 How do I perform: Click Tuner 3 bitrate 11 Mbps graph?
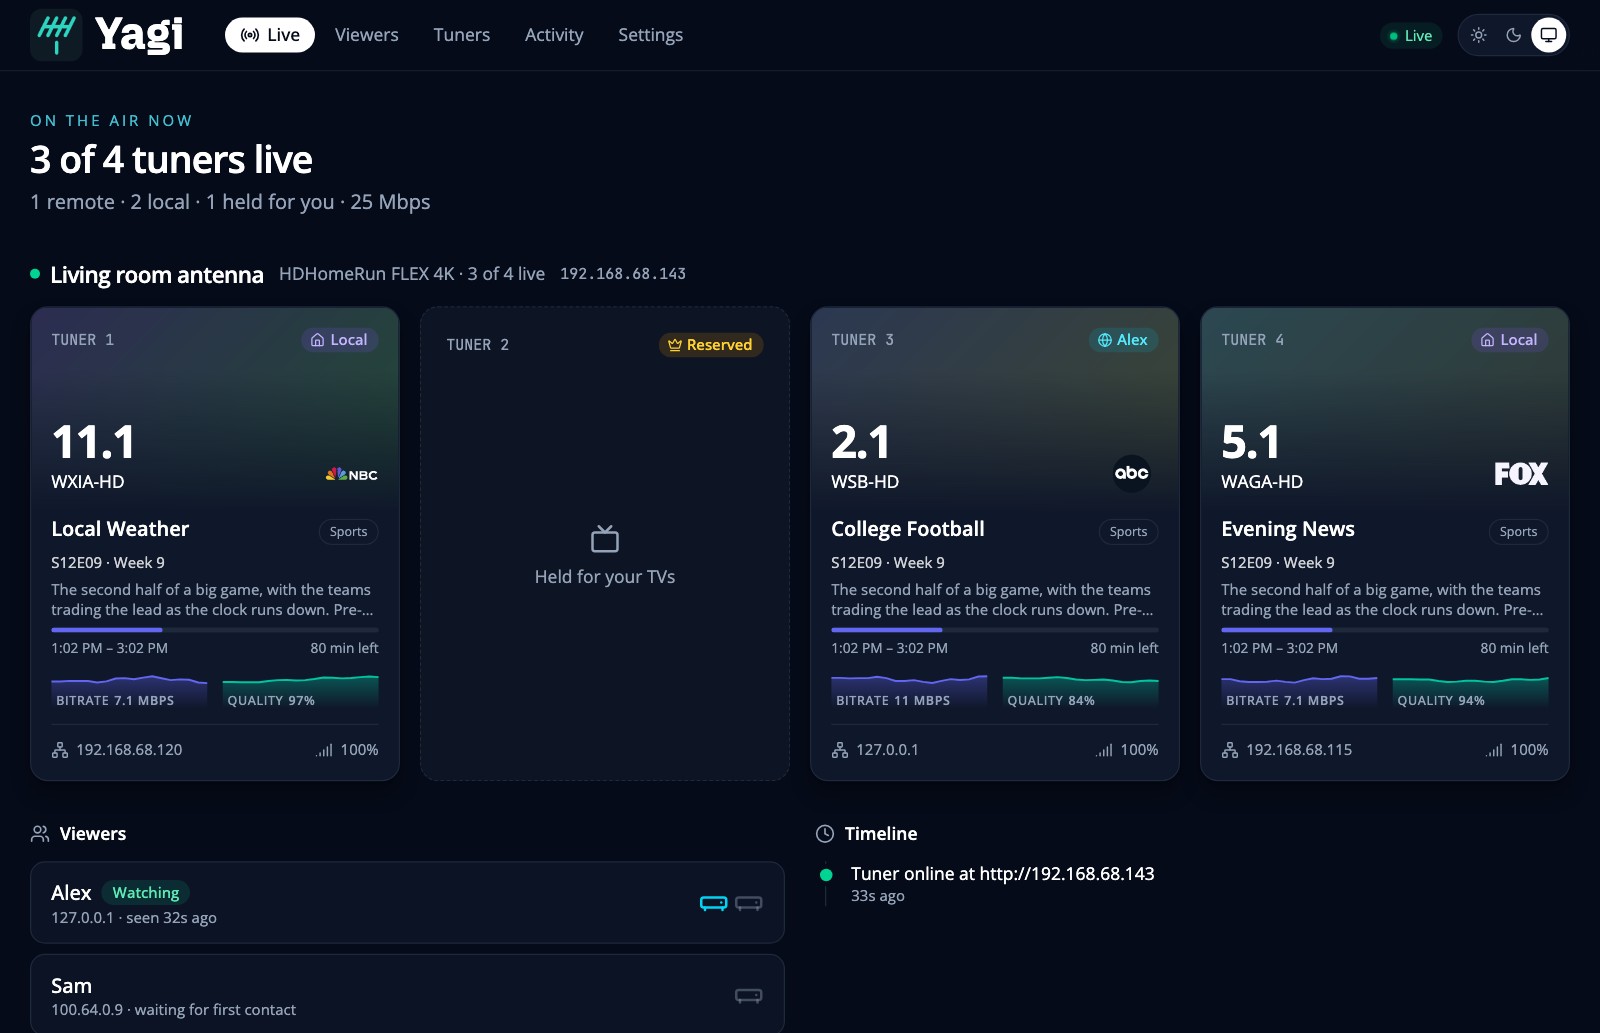point(909,692)
